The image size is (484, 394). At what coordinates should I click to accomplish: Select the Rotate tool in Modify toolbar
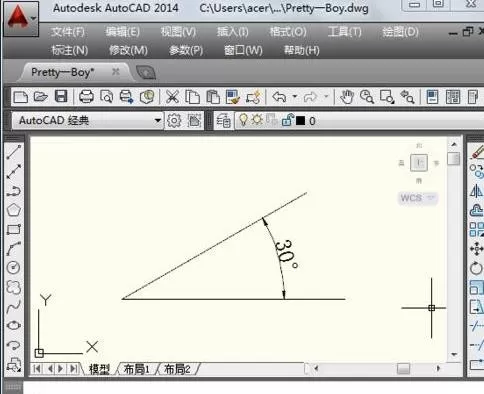(477, 268)
